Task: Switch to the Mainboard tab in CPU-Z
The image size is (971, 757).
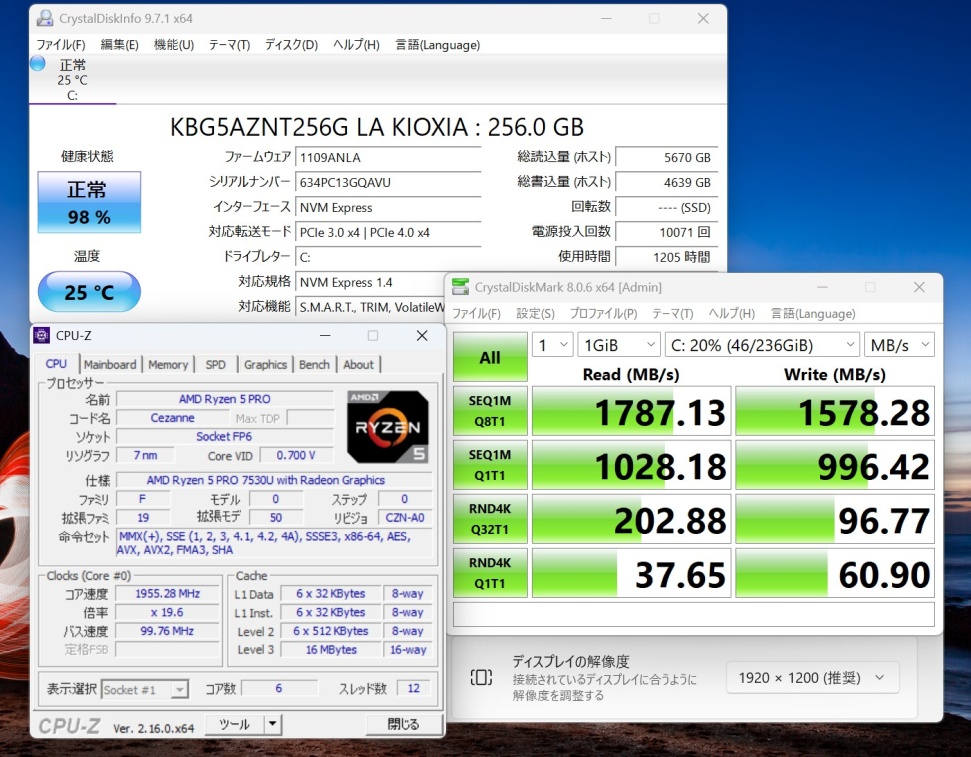Action: [x=110, y=365]
